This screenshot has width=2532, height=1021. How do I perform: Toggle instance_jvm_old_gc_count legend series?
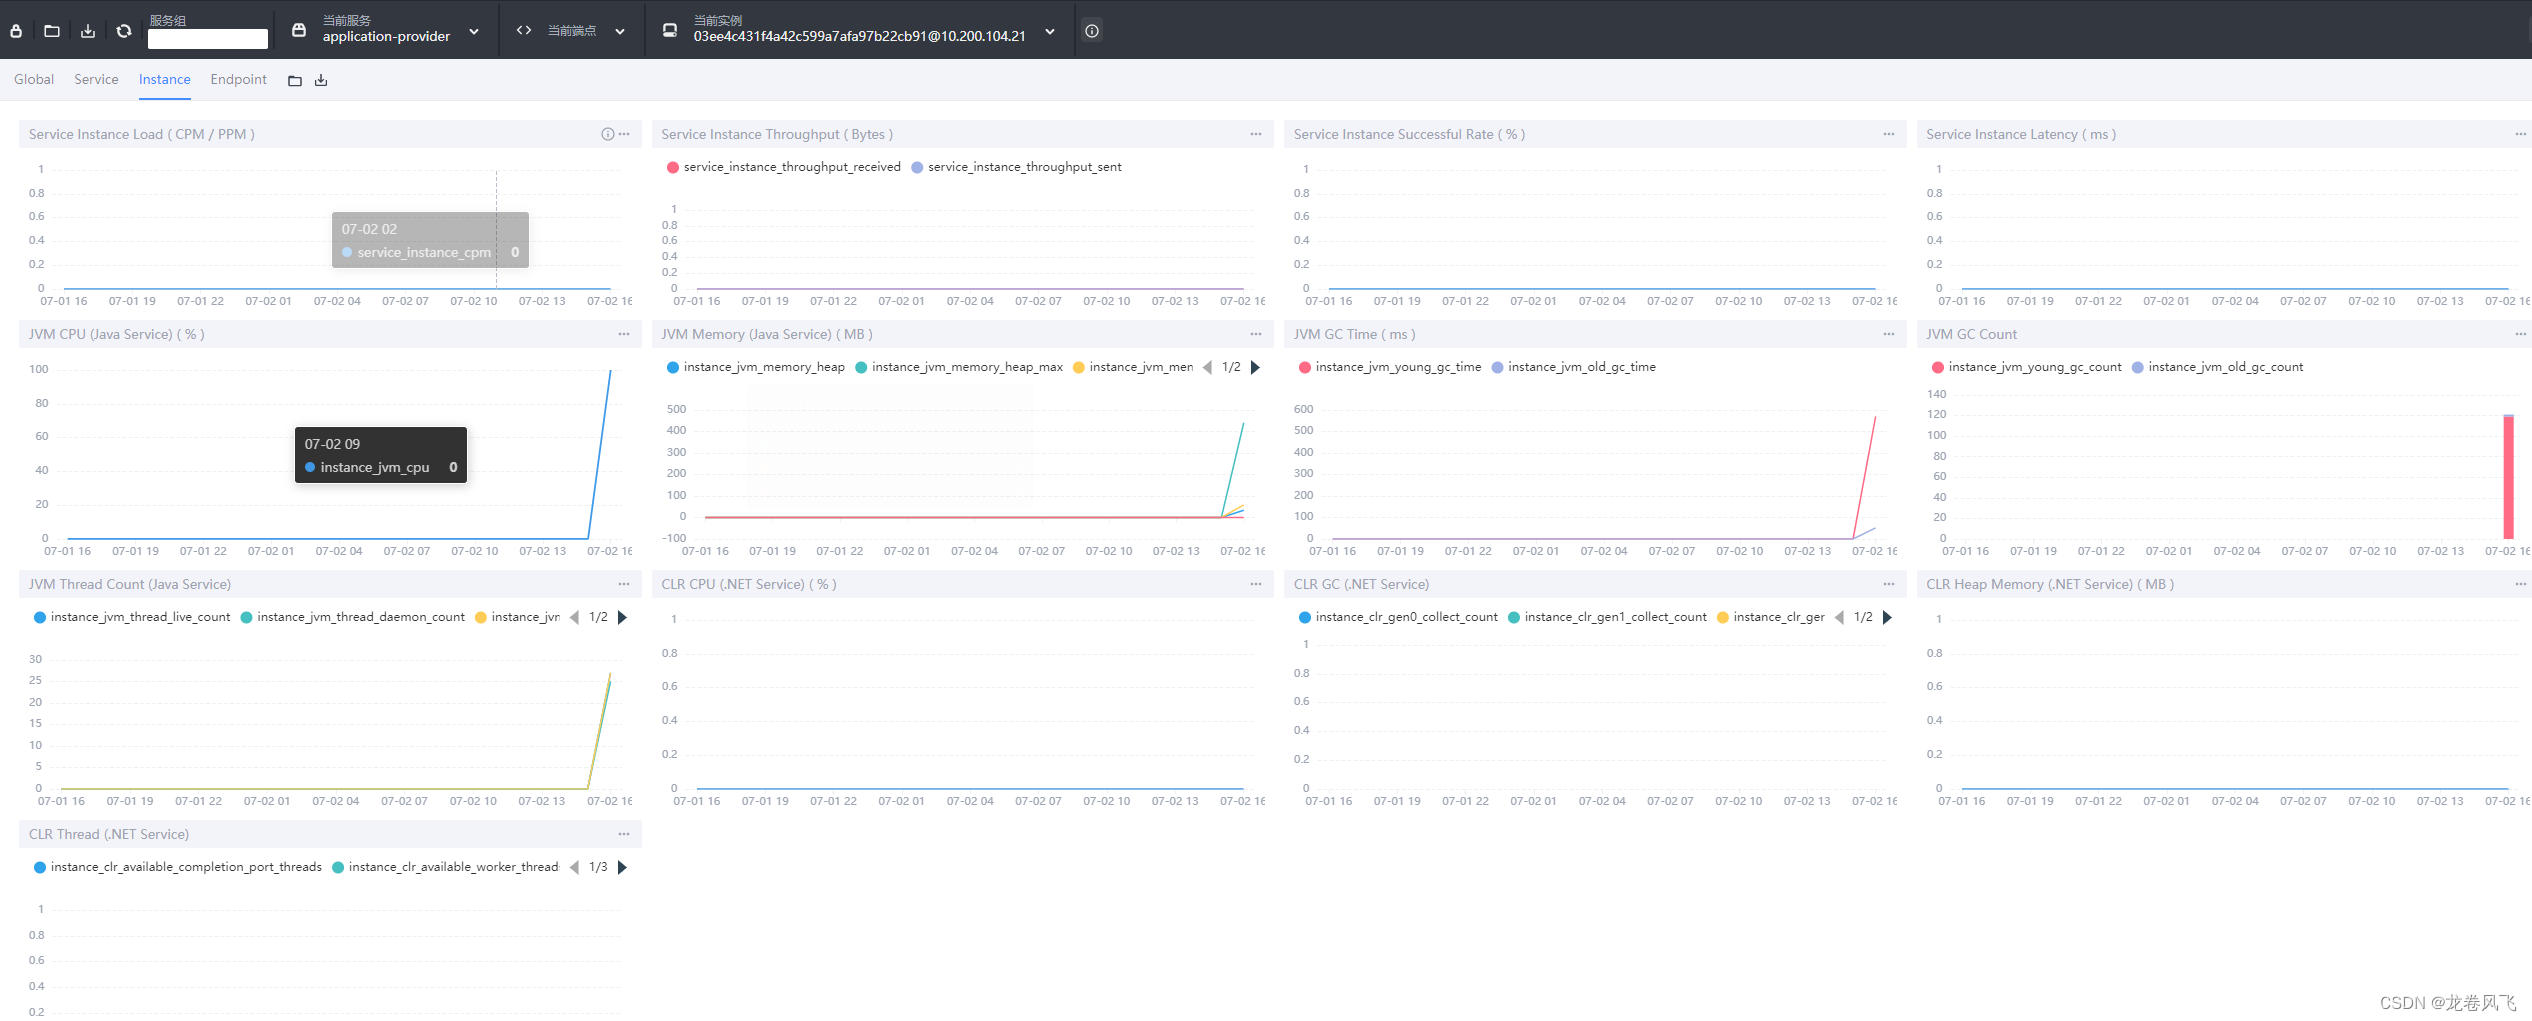[2217, 367]
